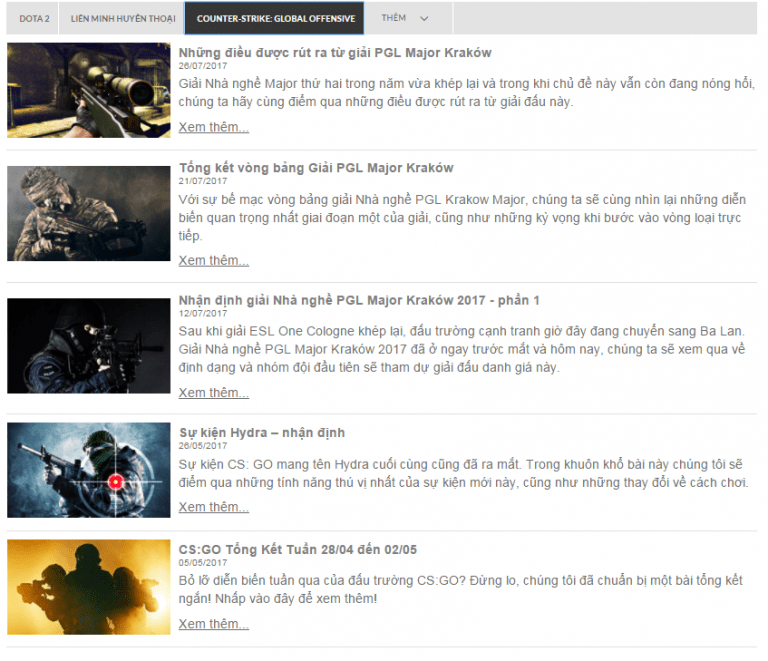Open the red crosshair Hydra thumbnail
This screenshot has width=768, height=661.
click(x=89, y=470)
